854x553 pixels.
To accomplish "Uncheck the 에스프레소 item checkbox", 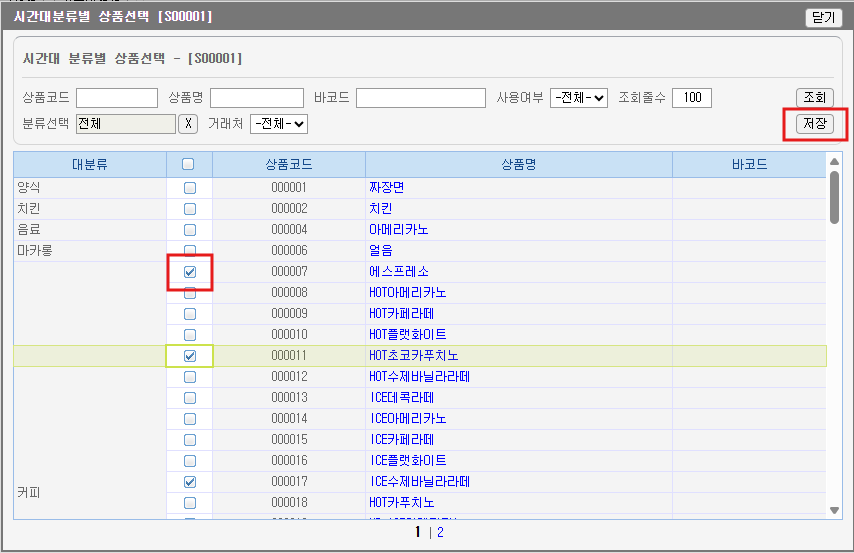I will [x=190, y=272].
